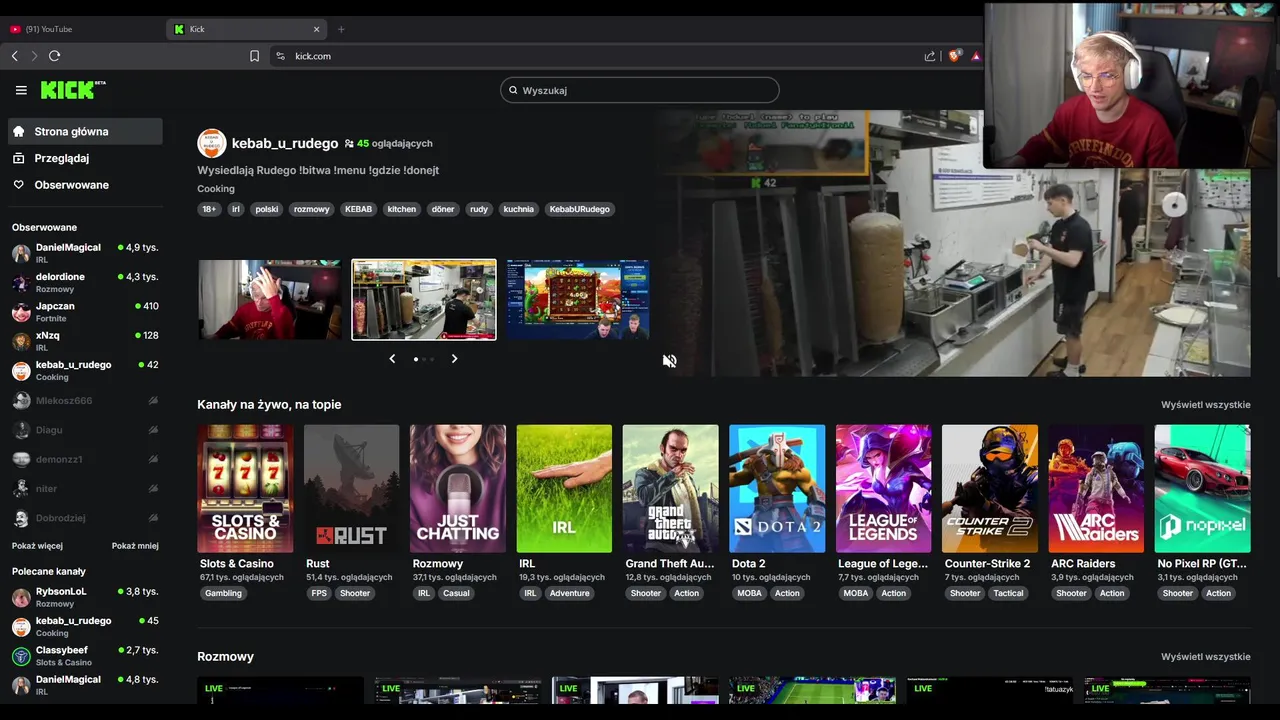
Task: Click the share icon in address bar
Action: click(x=930, y=56)
